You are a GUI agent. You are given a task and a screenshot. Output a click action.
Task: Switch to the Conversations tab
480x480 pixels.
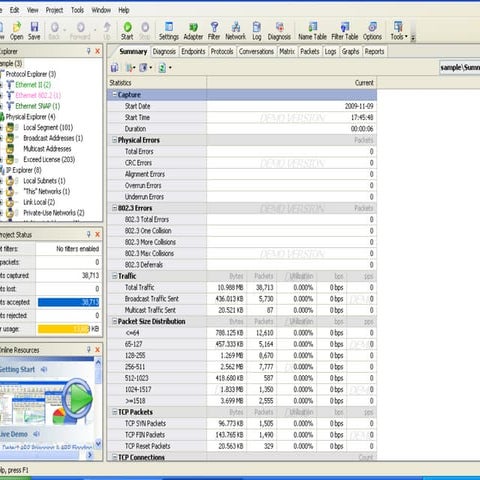256,51
